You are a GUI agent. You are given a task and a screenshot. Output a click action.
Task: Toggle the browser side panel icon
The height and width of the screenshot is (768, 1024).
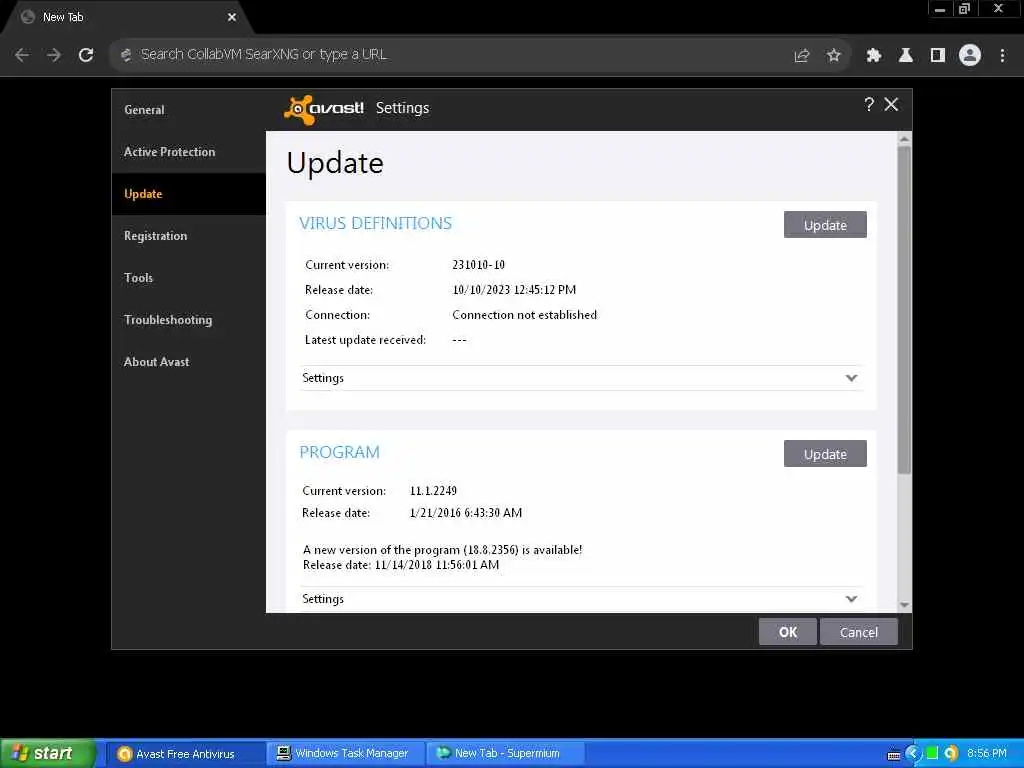[x=938, y=56]
